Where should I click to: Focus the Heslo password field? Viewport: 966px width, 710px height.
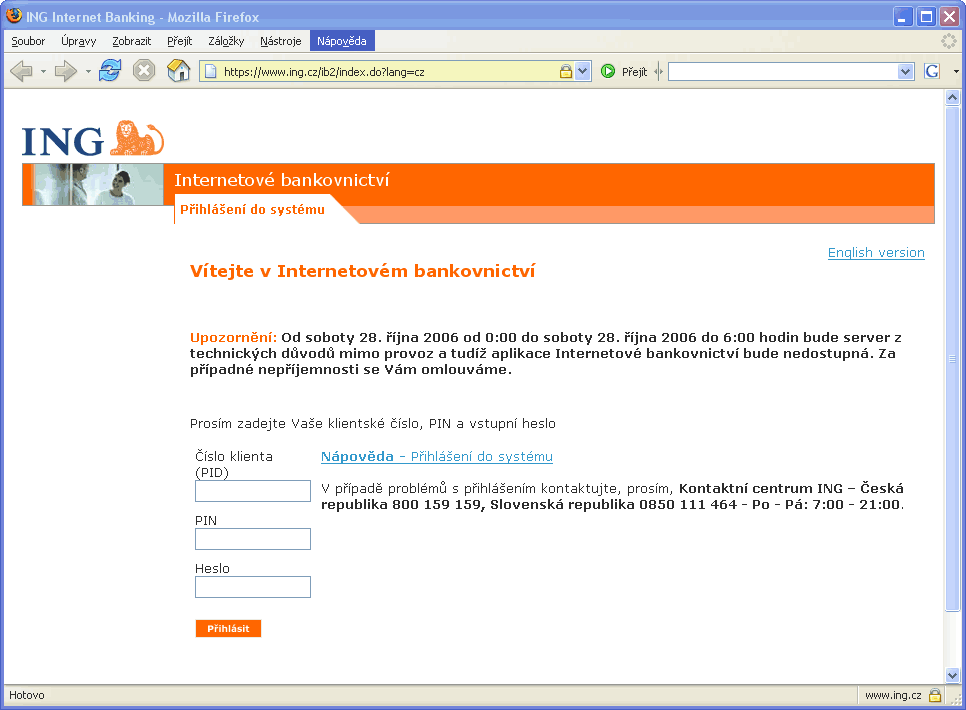(x=253, y=587)
